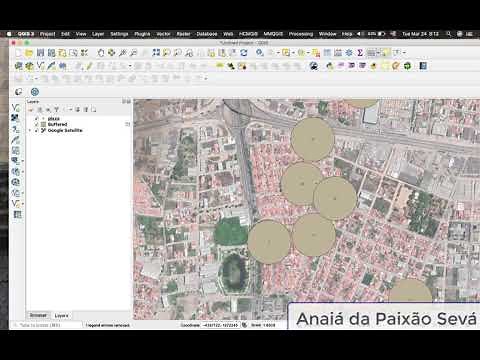Click '1 legend entries removed' status text

[108, 325]
